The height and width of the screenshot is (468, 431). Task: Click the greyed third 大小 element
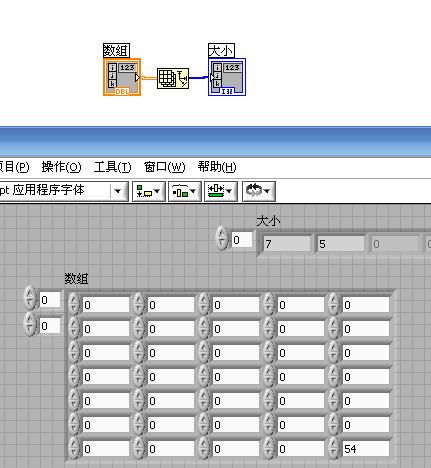[x=395, y=244]
